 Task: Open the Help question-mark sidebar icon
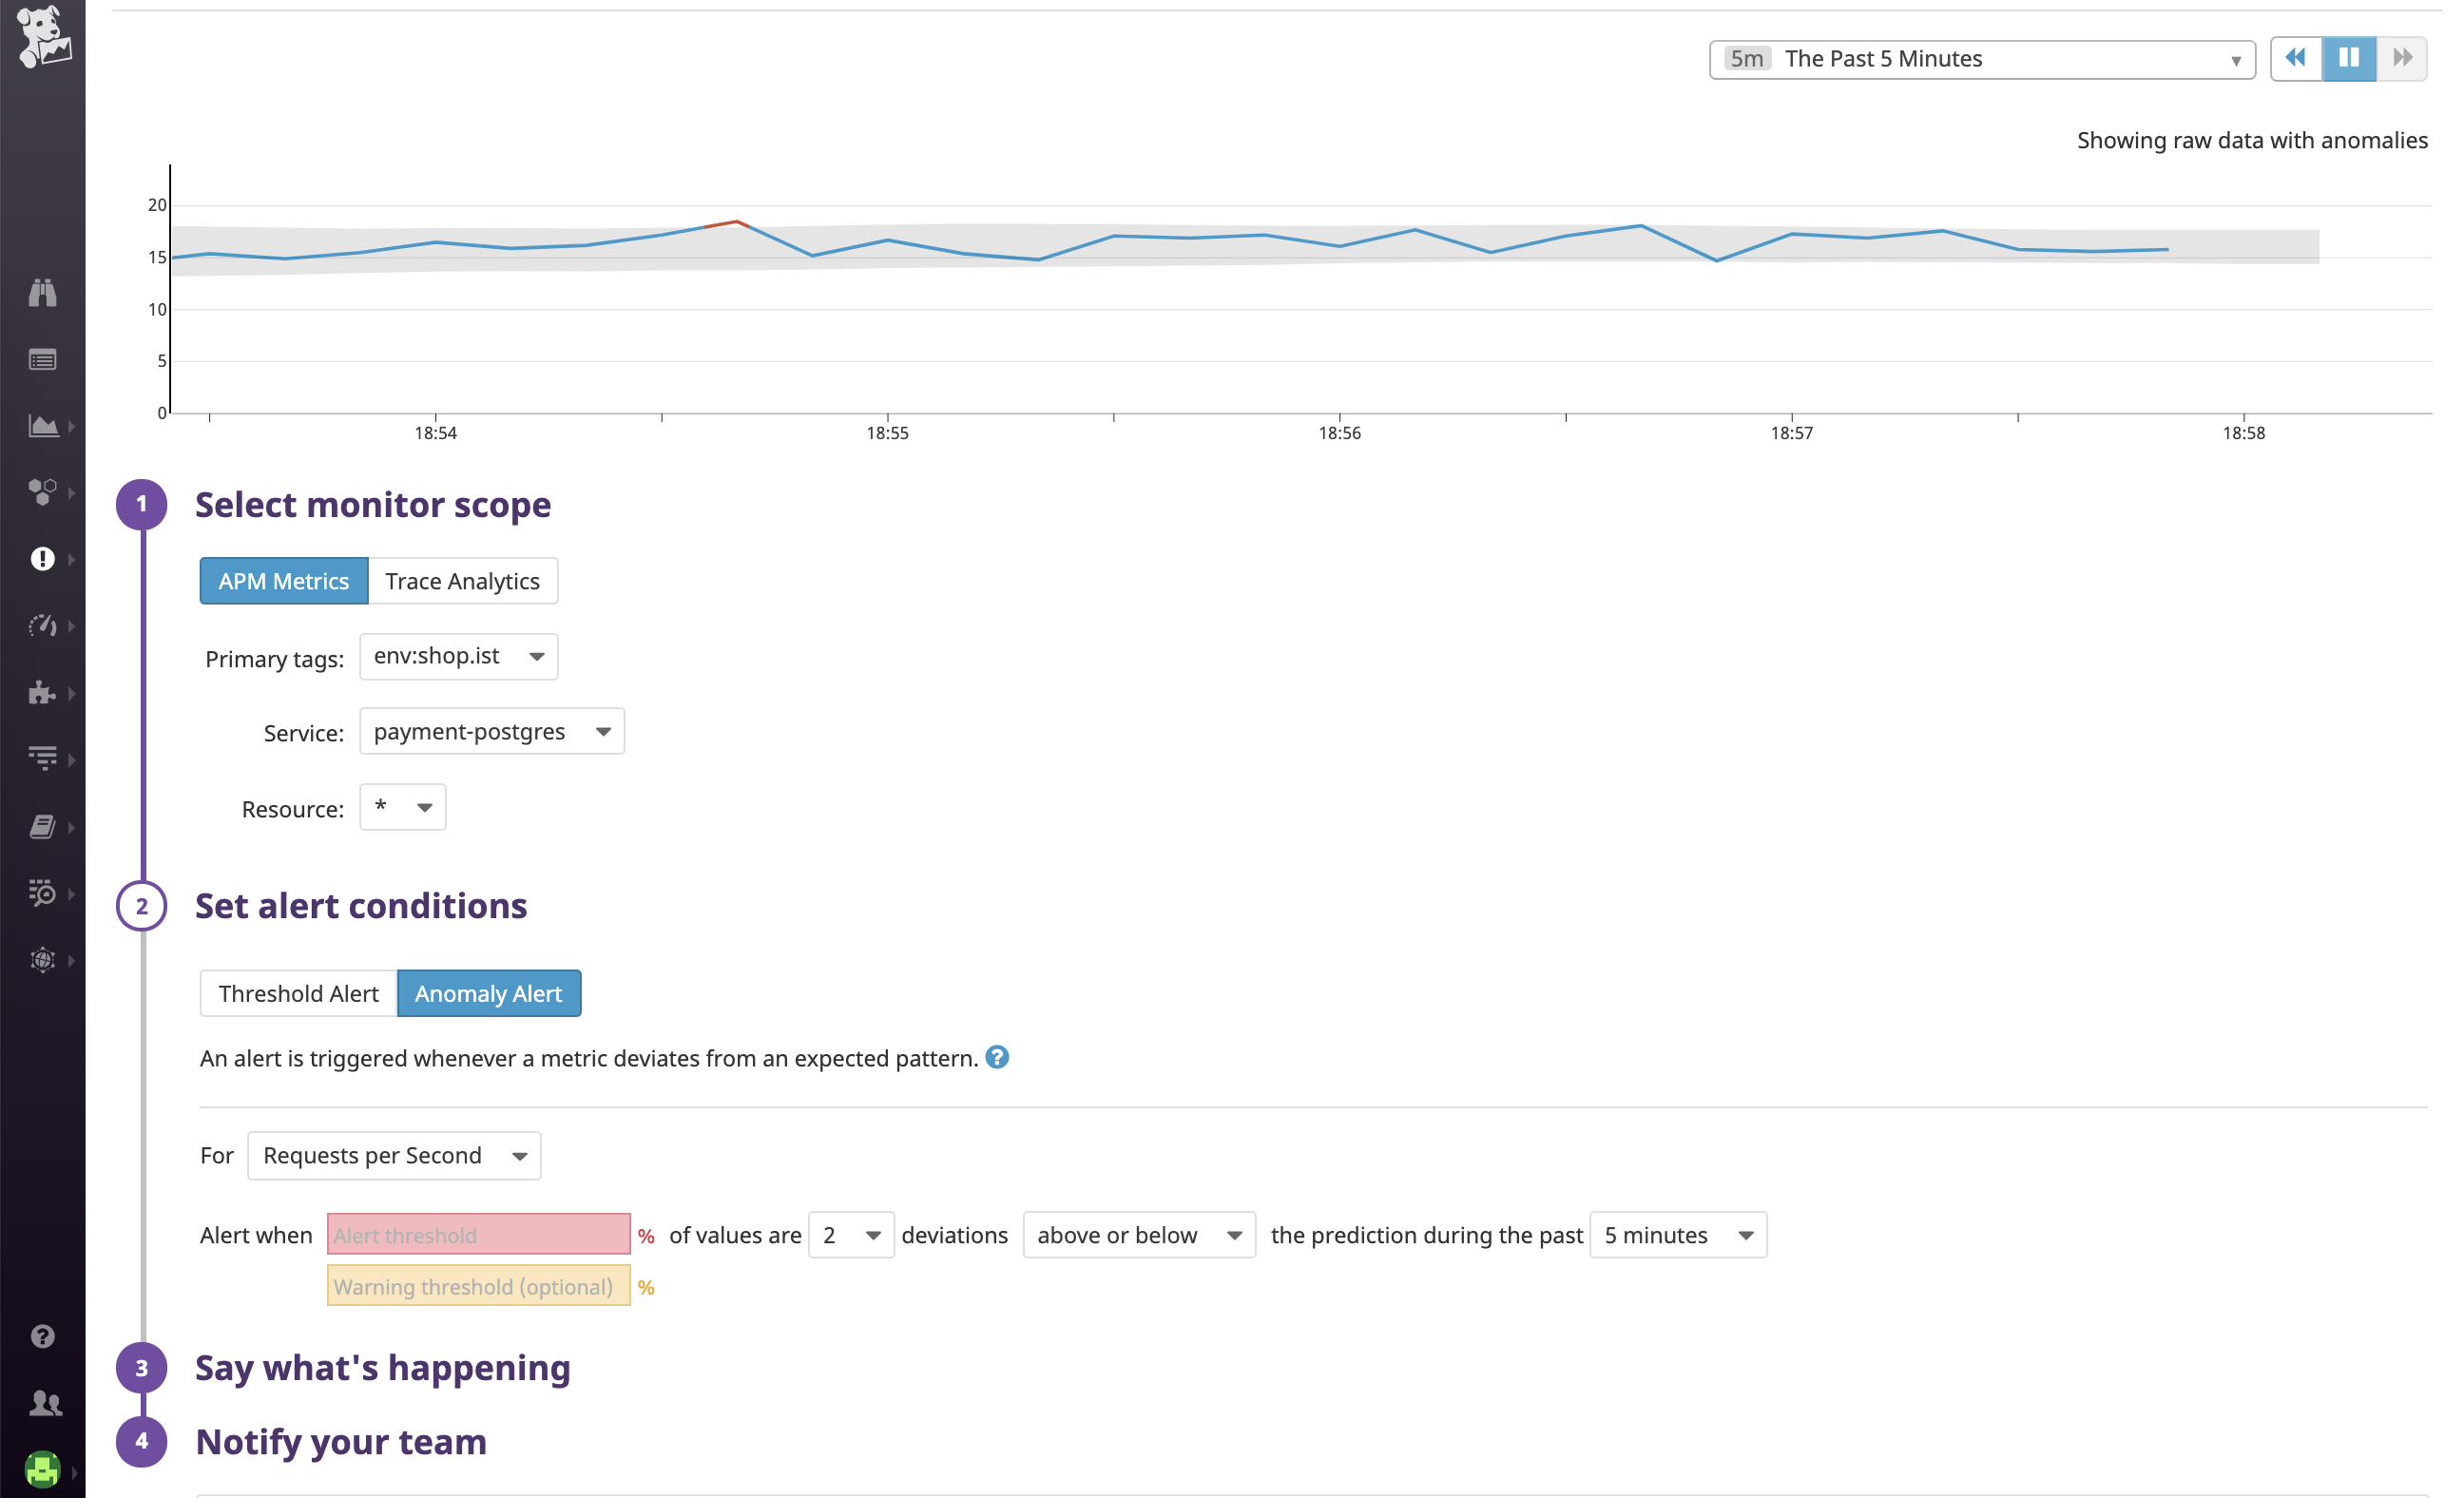[42, 1336]
